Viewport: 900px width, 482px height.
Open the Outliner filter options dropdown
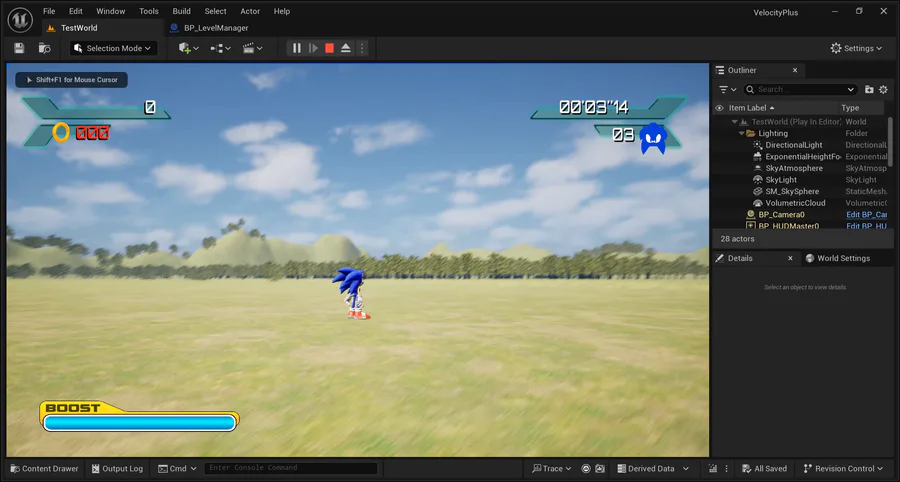pyautogui.click(x=728, y=90)
